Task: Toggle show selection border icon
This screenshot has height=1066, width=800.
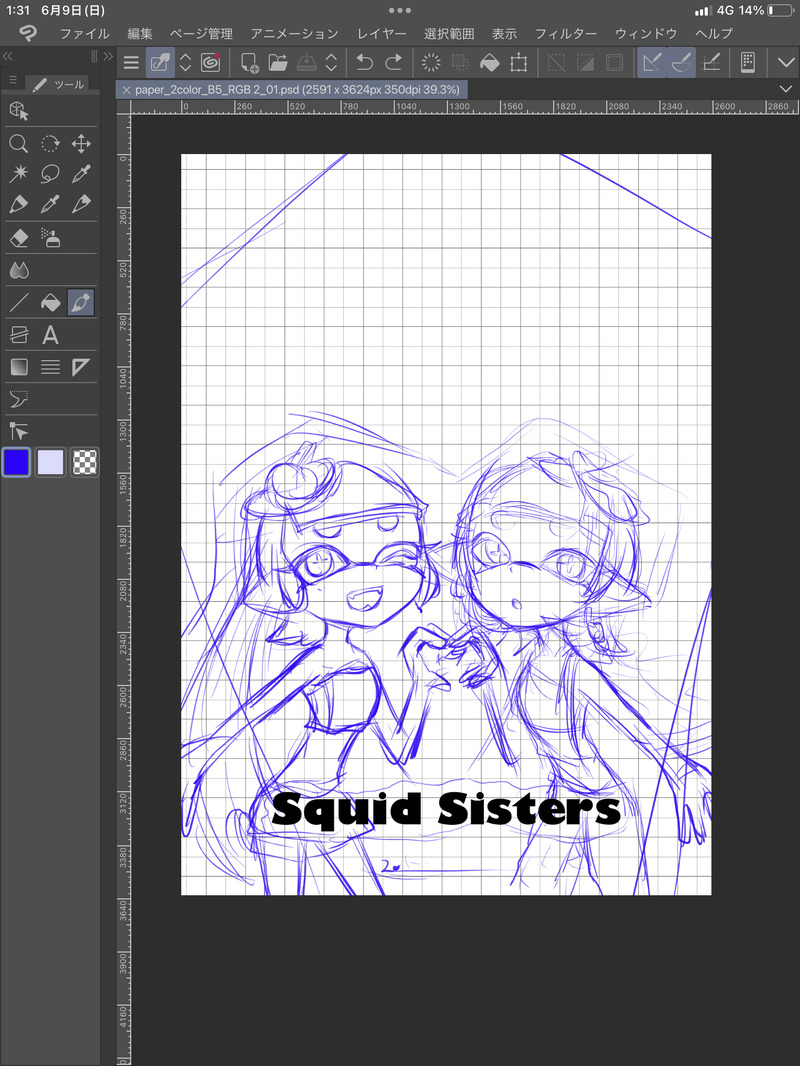Action: [x=614, y=63]
